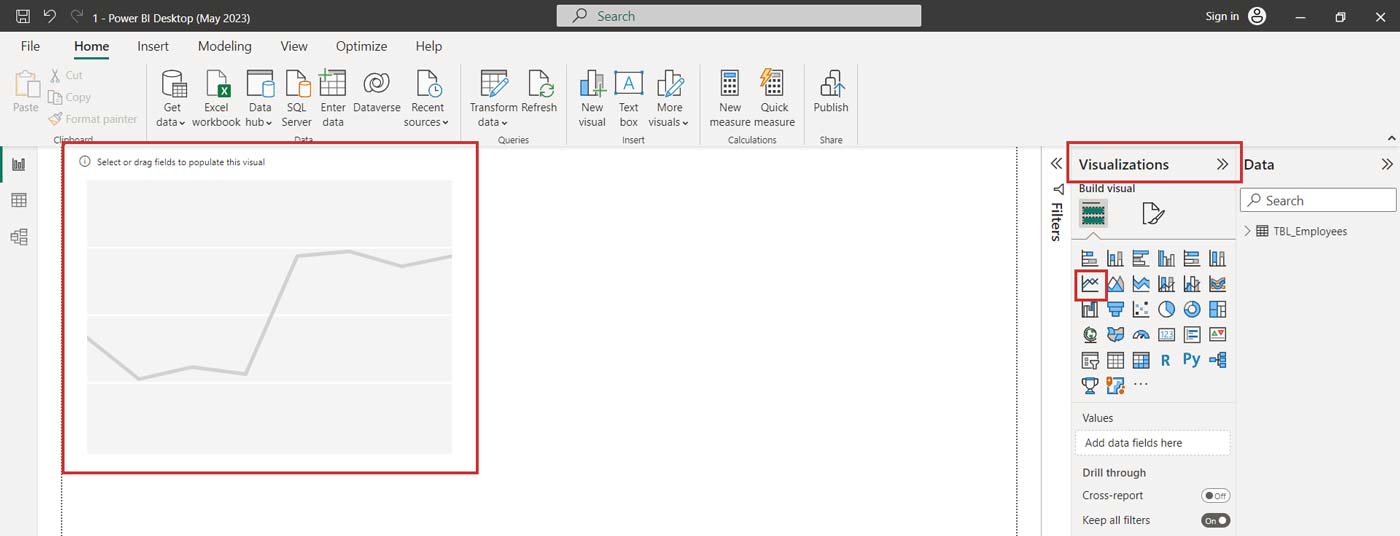Image resolution: width=1400 pixels, height=536 pixels.
Task: Select the Funnel visual
Action: click(x=1115, y=309)
